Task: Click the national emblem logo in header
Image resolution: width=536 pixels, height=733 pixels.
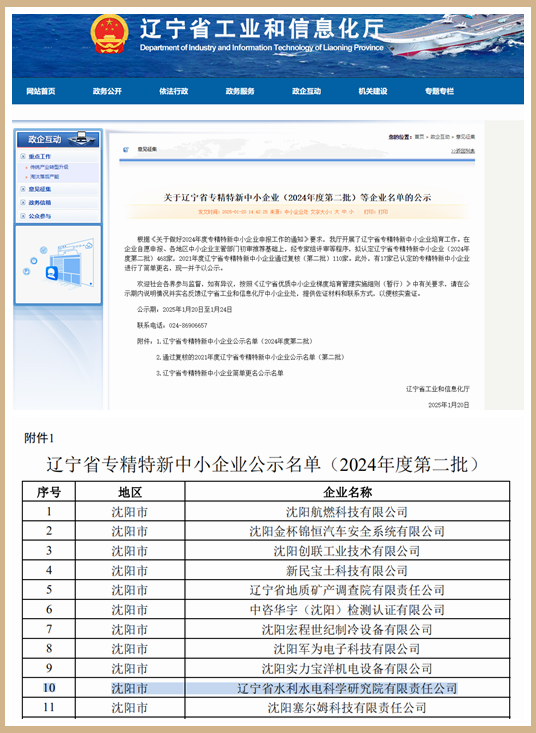Action: (x=109, y=34)
